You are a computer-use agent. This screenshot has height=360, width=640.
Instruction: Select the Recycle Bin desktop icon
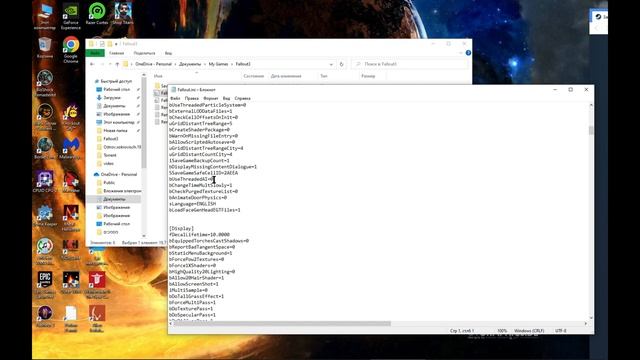[44, 48]
